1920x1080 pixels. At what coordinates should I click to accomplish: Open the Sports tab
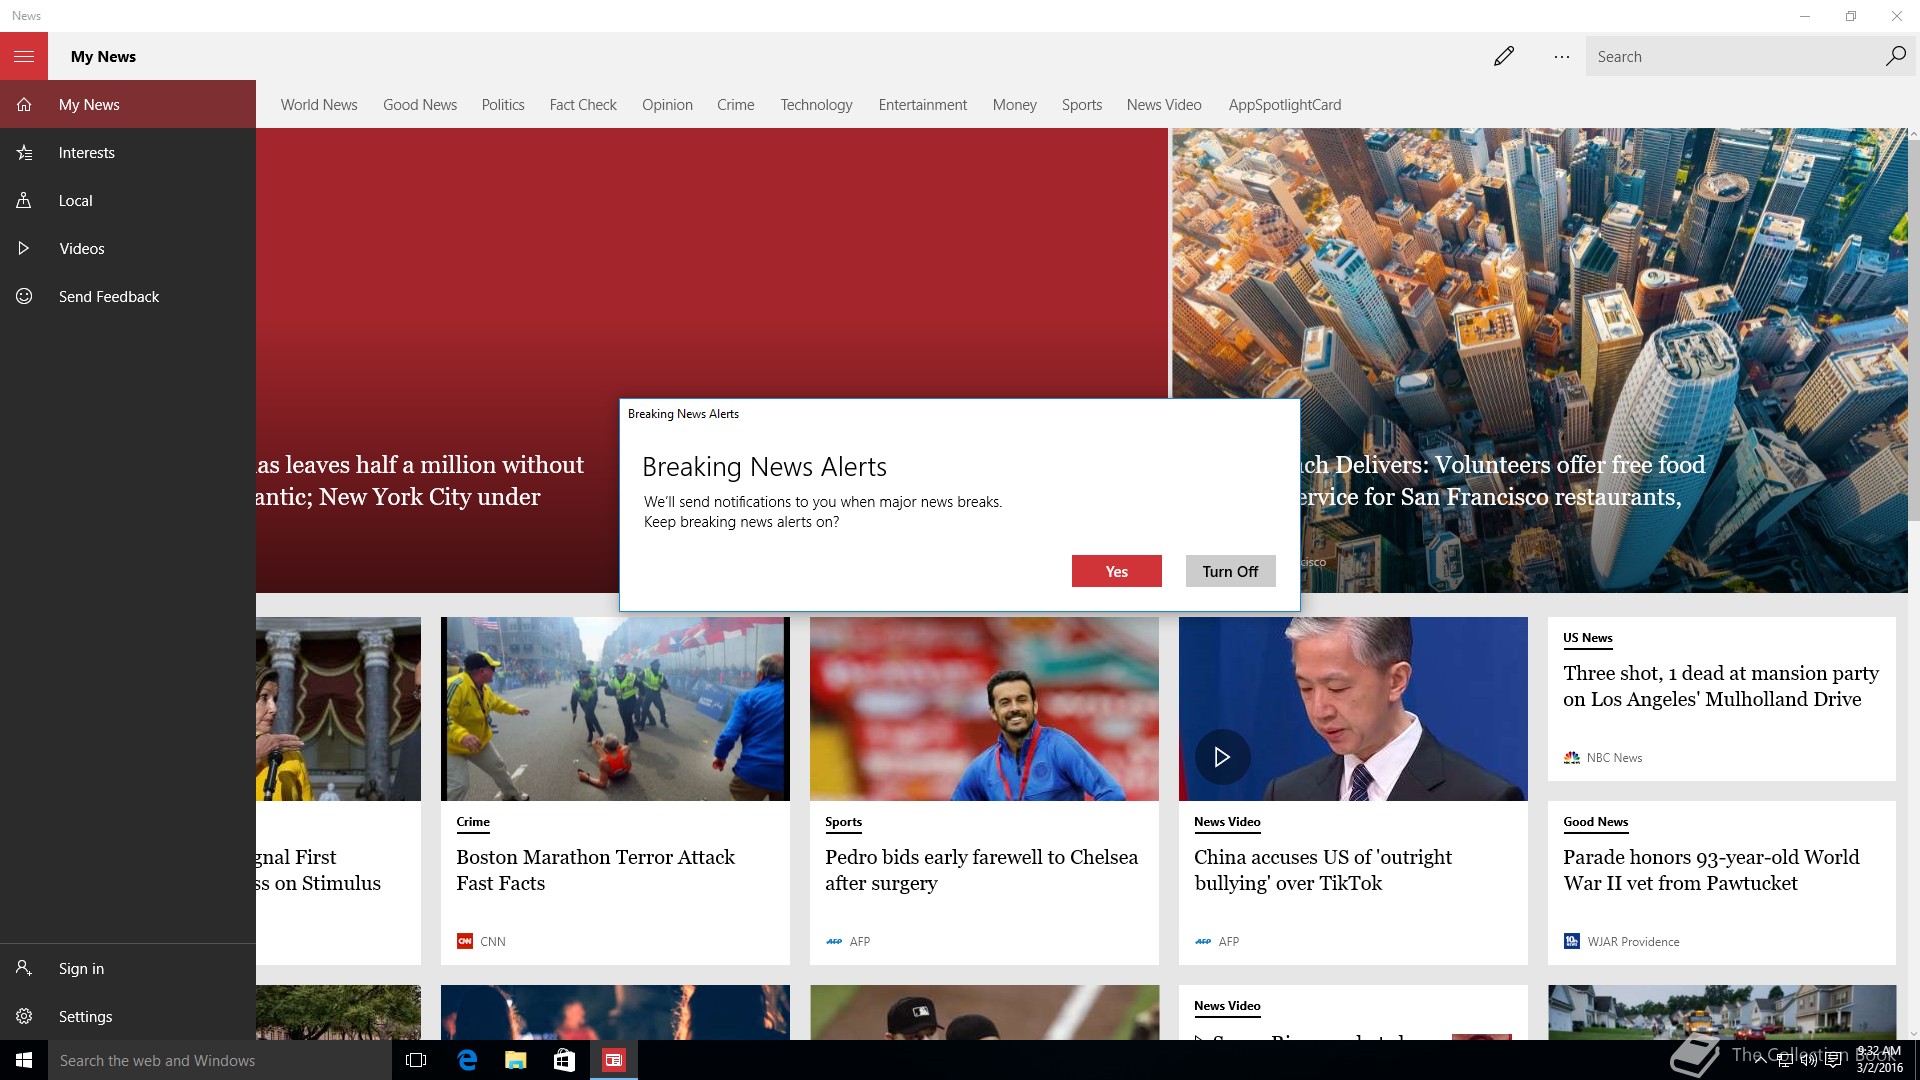point(1082,104)
